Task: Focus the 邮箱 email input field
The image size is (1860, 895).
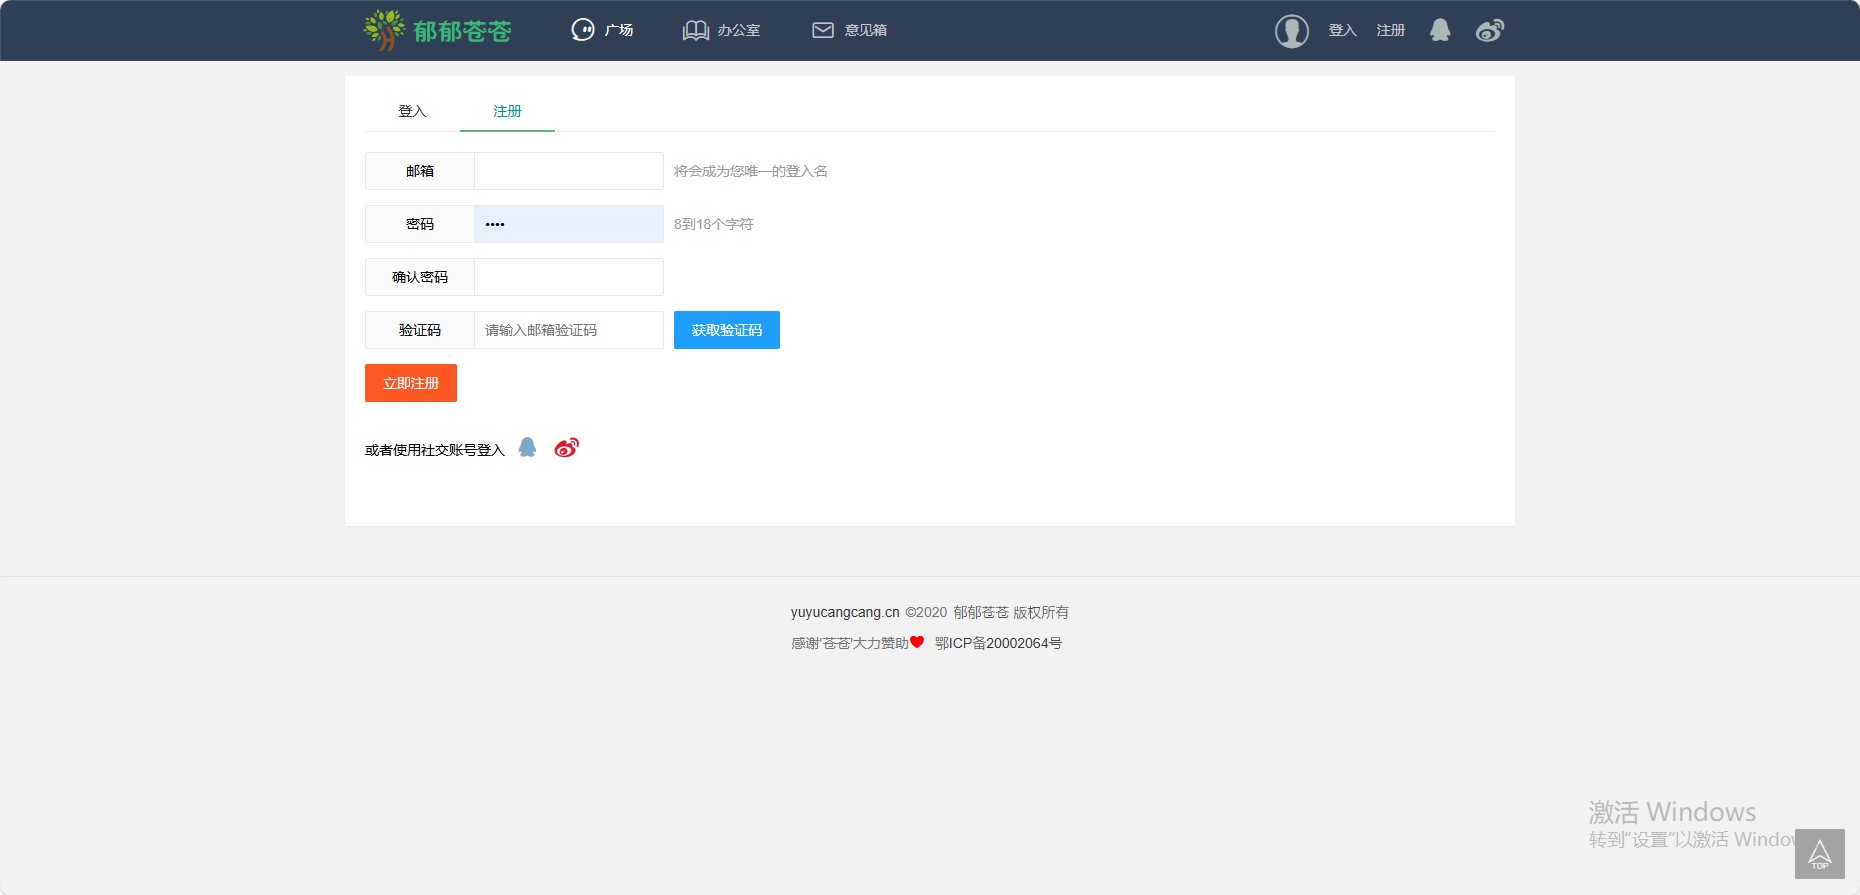Action: pos(568,171)
